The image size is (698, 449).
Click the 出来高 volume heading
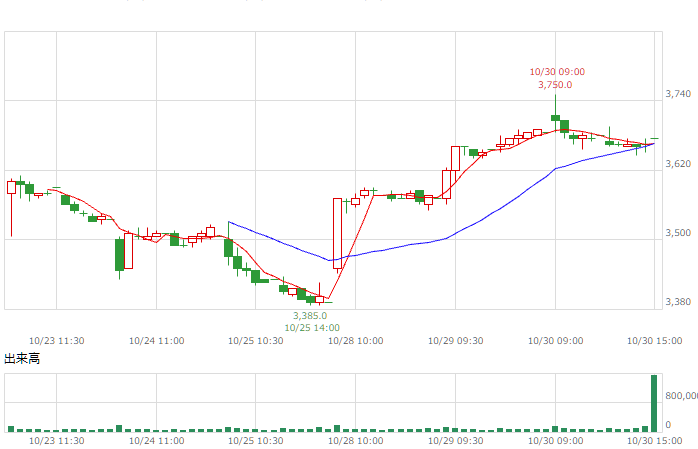[22, 358]
